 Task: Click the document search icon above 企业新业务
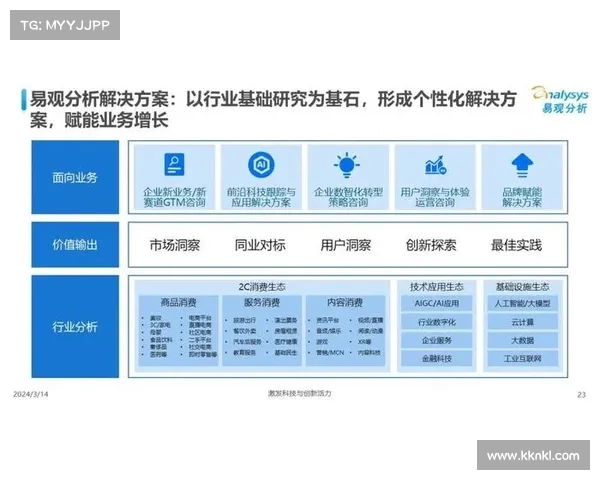[x=174, y=164]
